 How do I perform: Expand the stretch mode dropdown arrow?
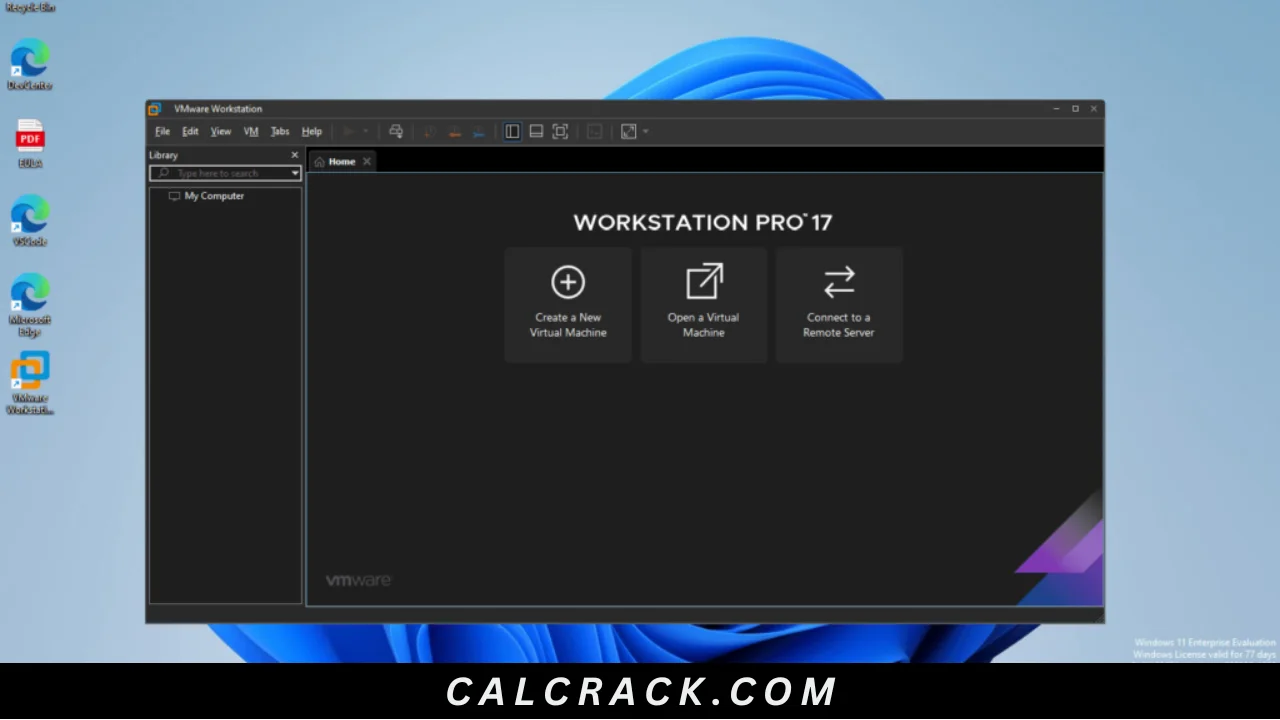click(x=646, y=131)
